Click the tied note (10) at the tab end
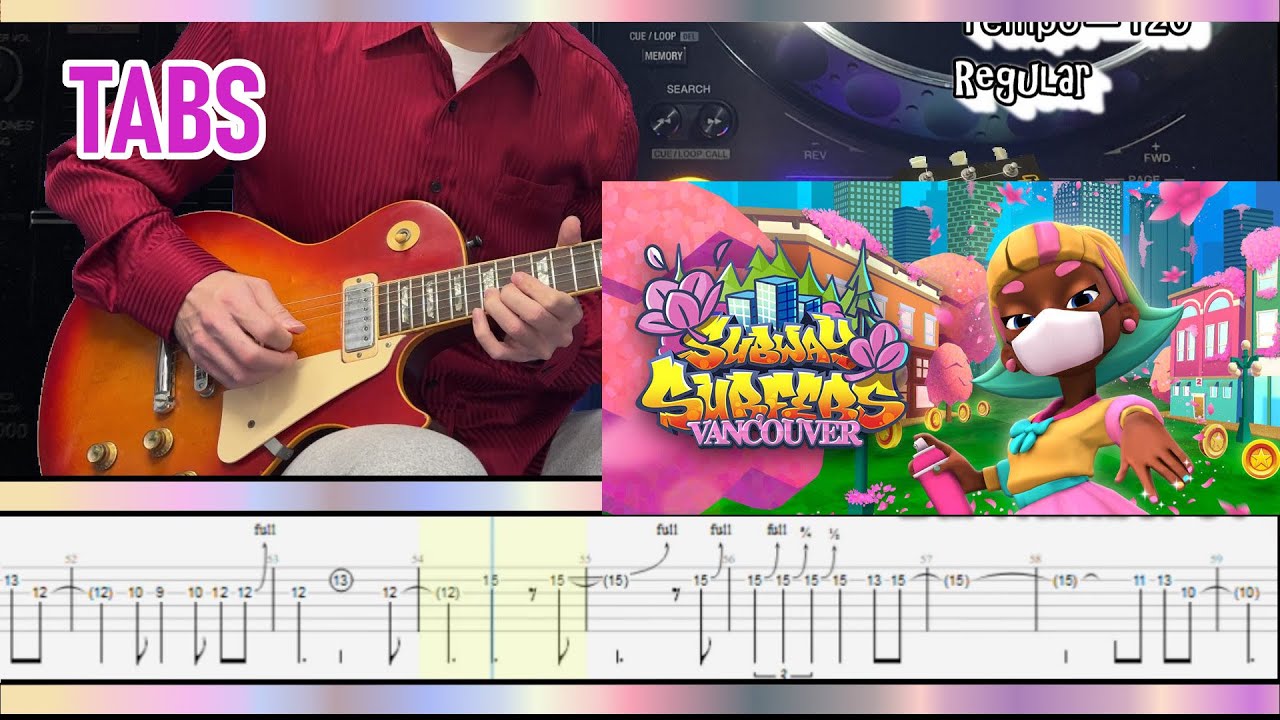Image resolution: width=1280 pixels, height=720 pixels. point(1246,592)
